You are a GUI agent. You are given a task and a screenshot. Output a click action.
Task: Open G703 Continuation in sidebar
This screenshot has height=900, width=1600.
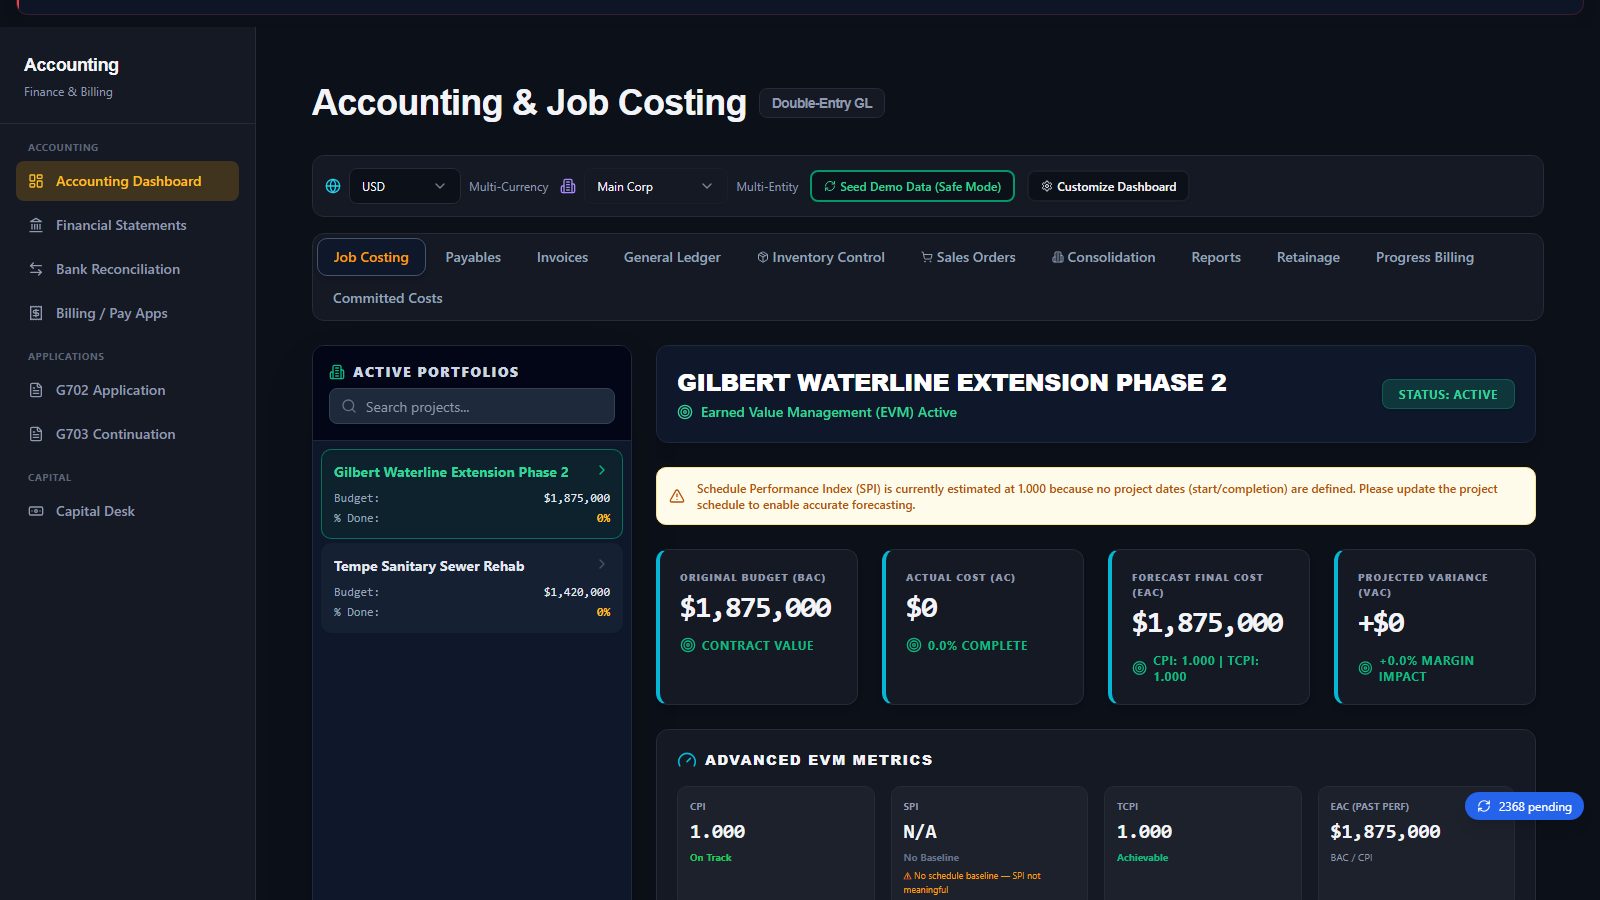127,434
